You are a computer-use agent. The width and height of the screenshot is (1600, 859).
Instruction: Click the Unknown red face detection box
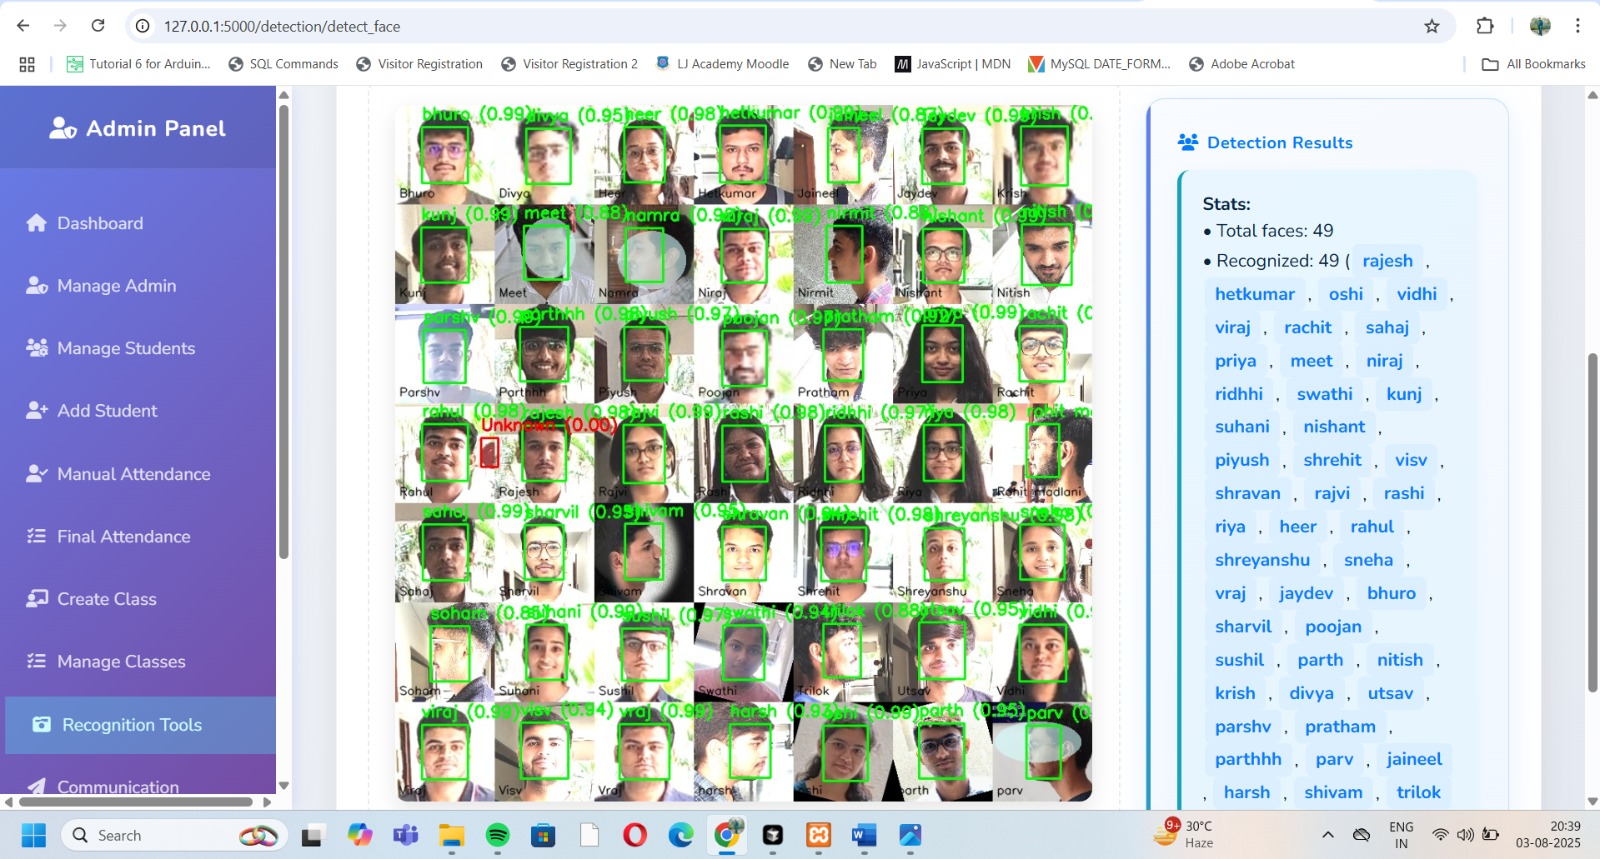point(489,453)
